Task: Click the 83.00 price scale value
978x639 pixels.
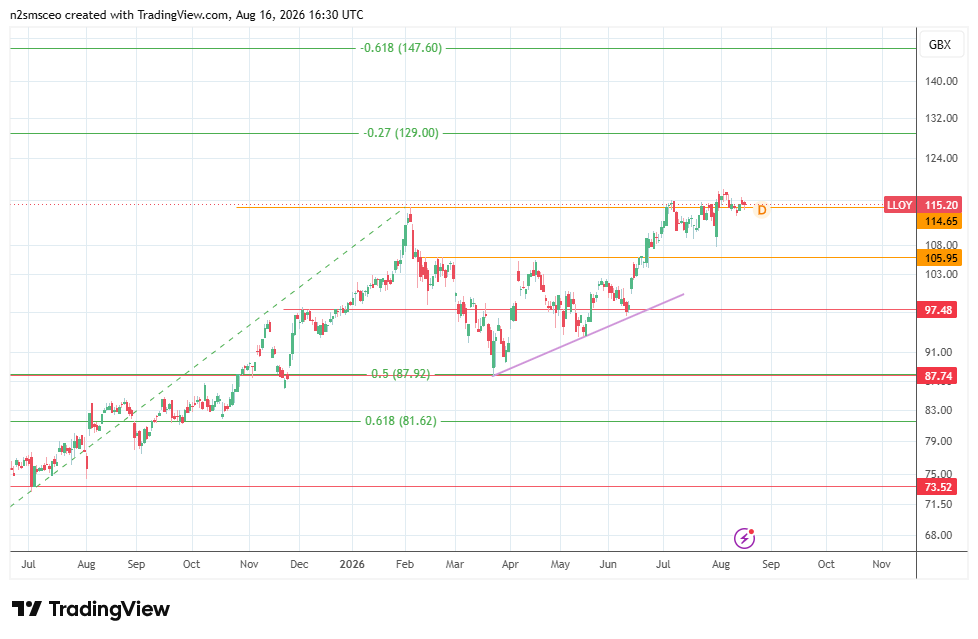Action: coord(938,411)
